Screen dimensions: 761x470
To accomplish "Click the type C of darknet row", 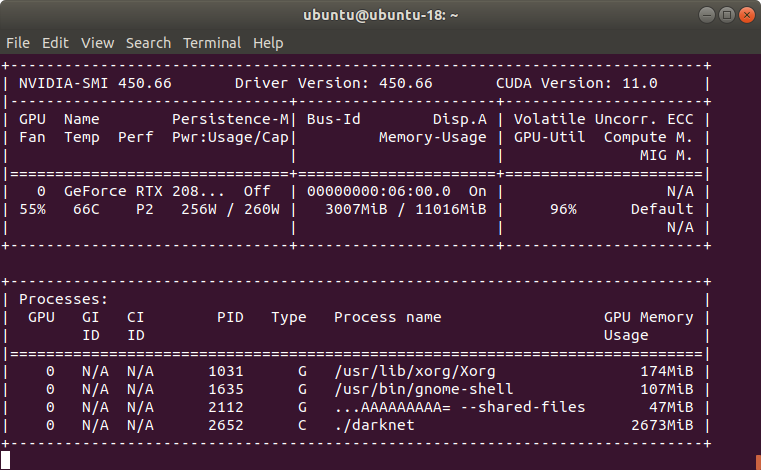I will coord(302,425).
